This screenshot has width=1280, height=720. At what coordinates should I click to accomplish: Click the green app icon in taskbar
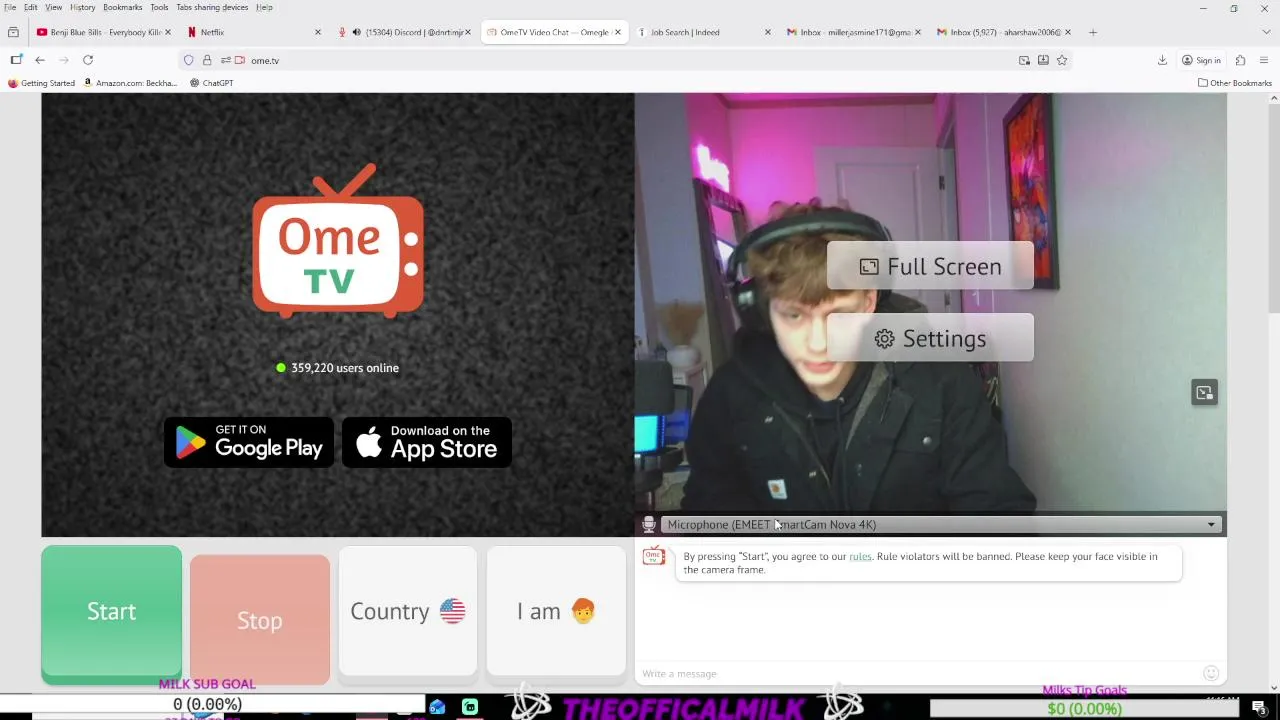coord(470,707)
